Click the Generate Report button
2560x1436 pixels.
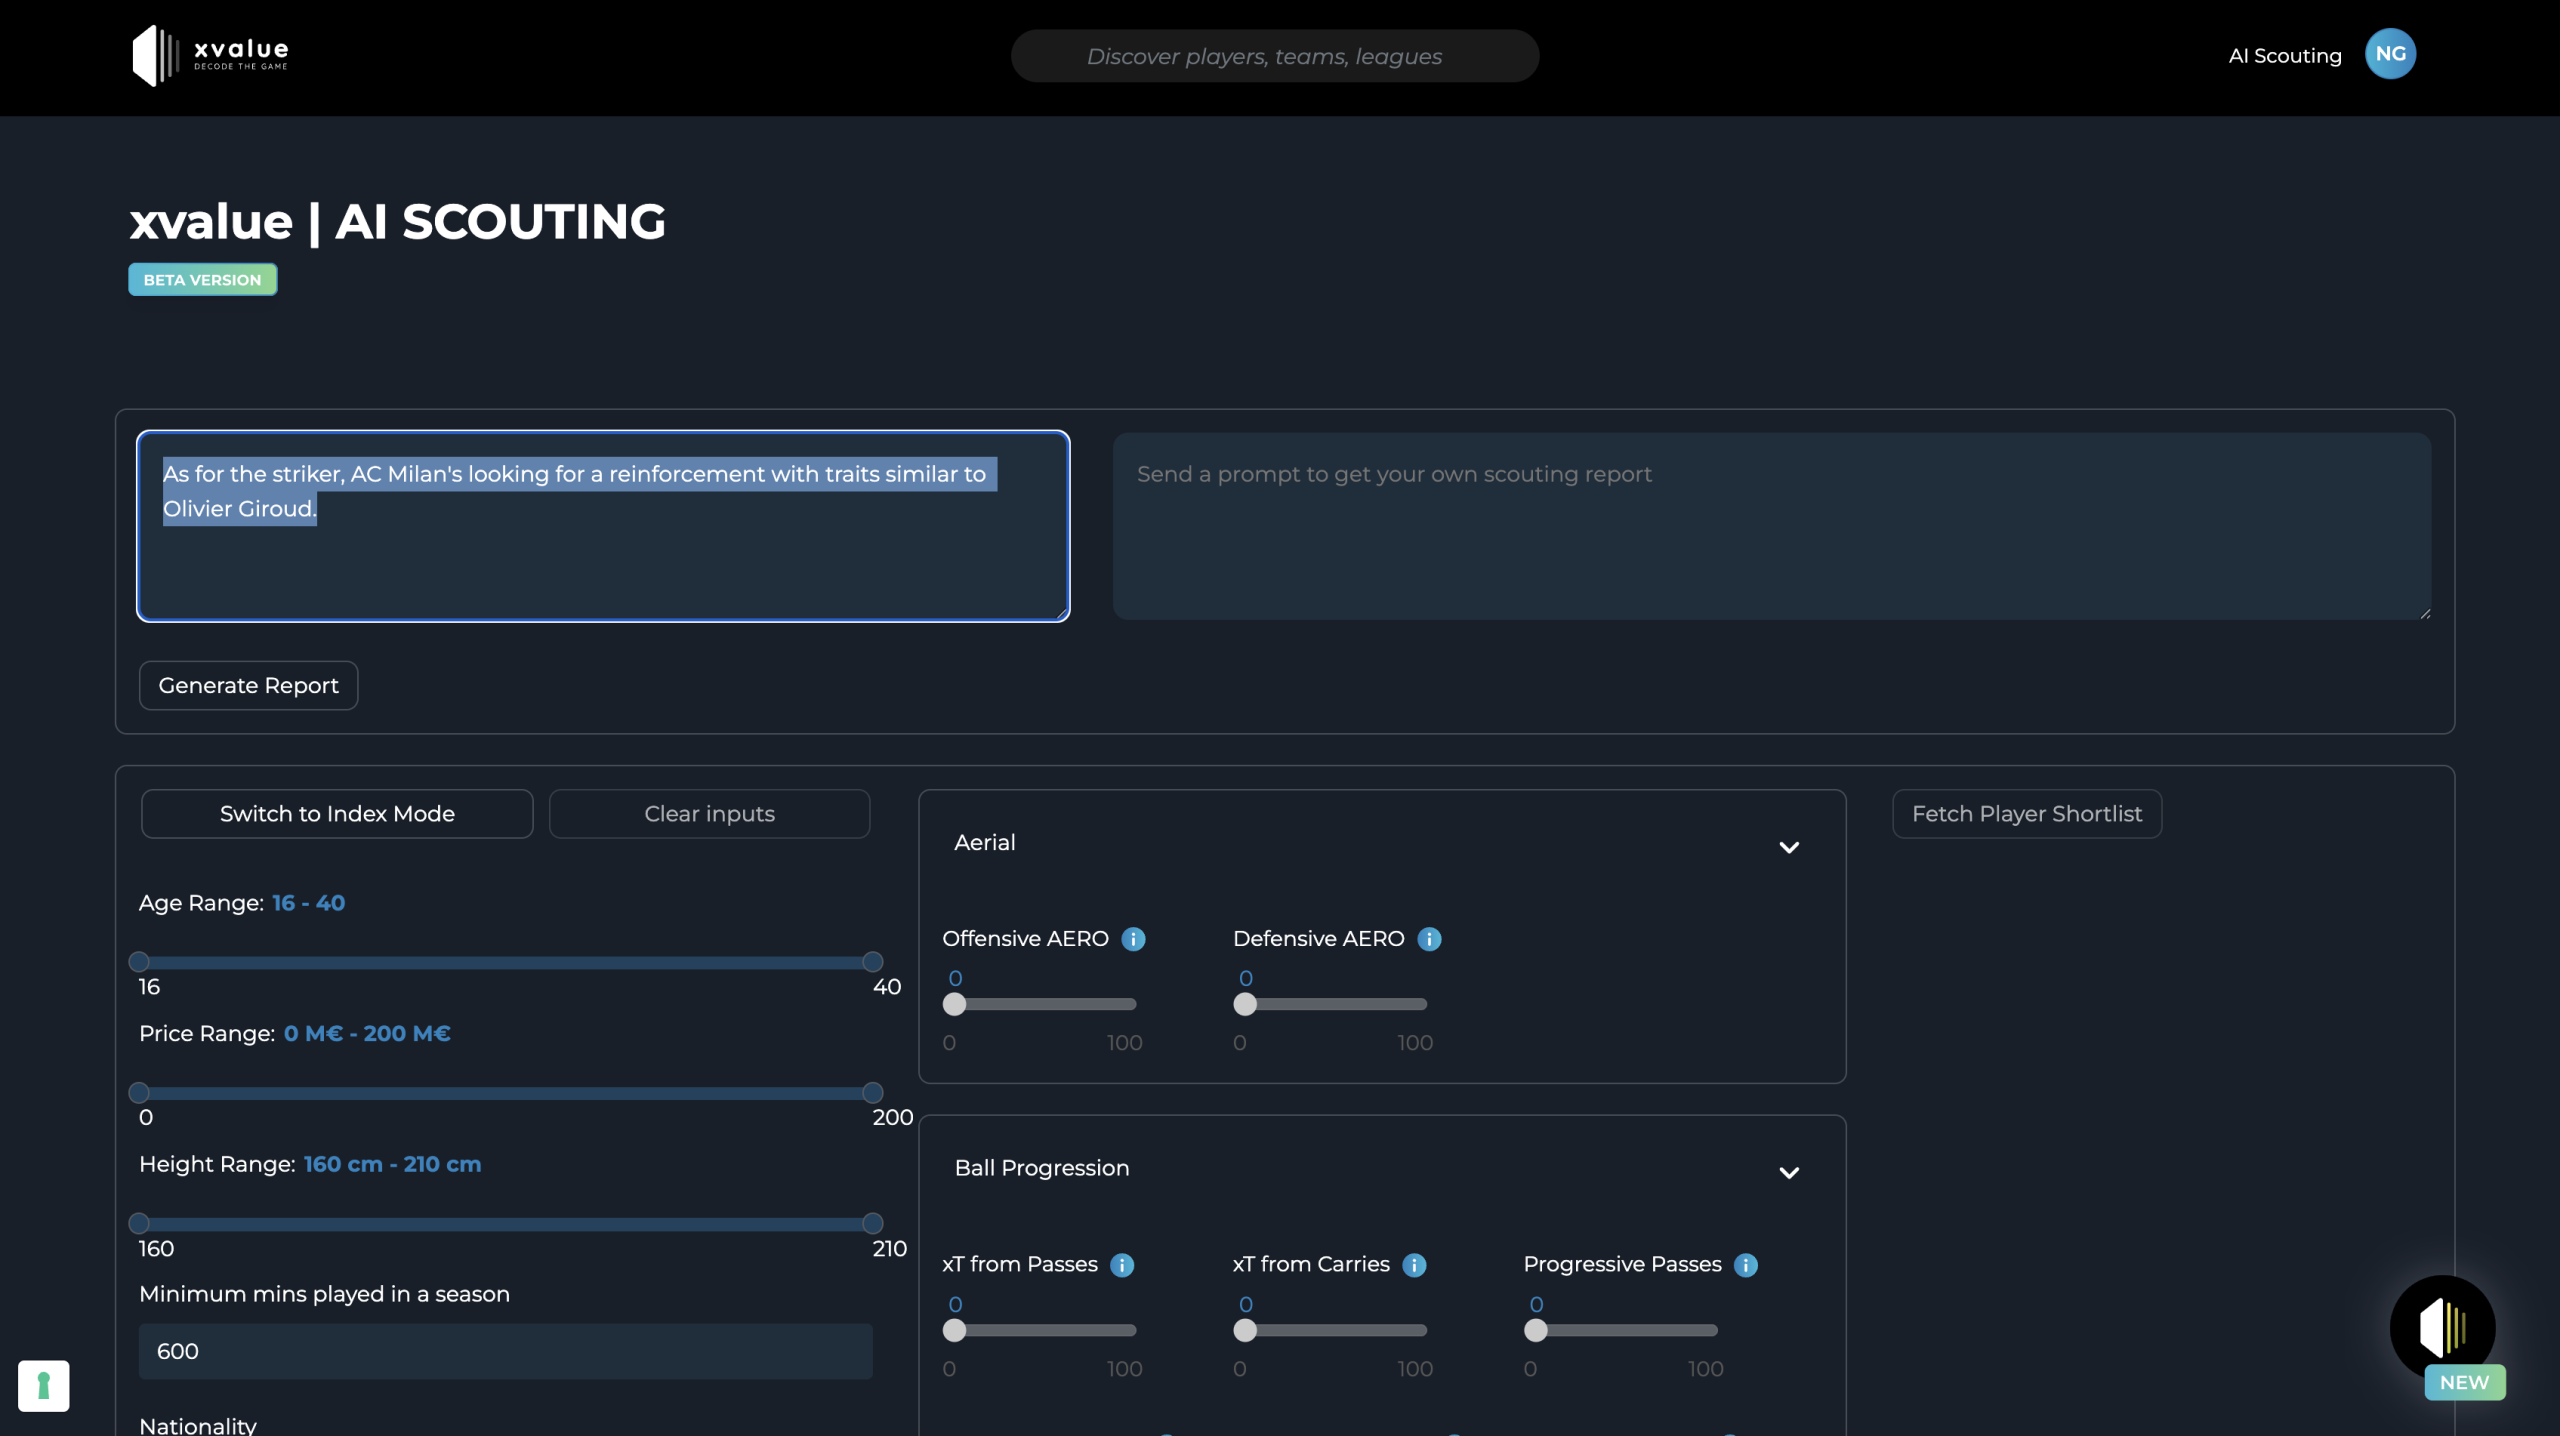248,685
